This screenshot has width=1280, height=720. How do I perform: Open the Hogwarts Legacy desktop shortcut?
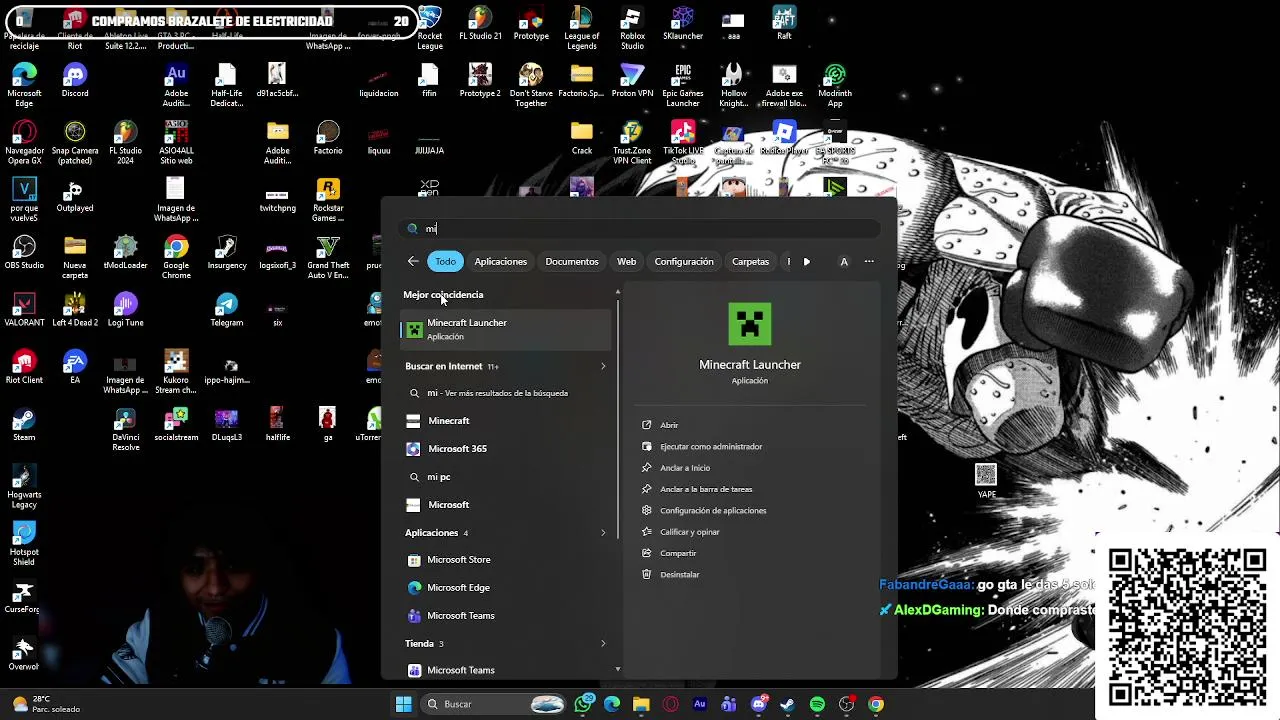click(x=24, y=487)
